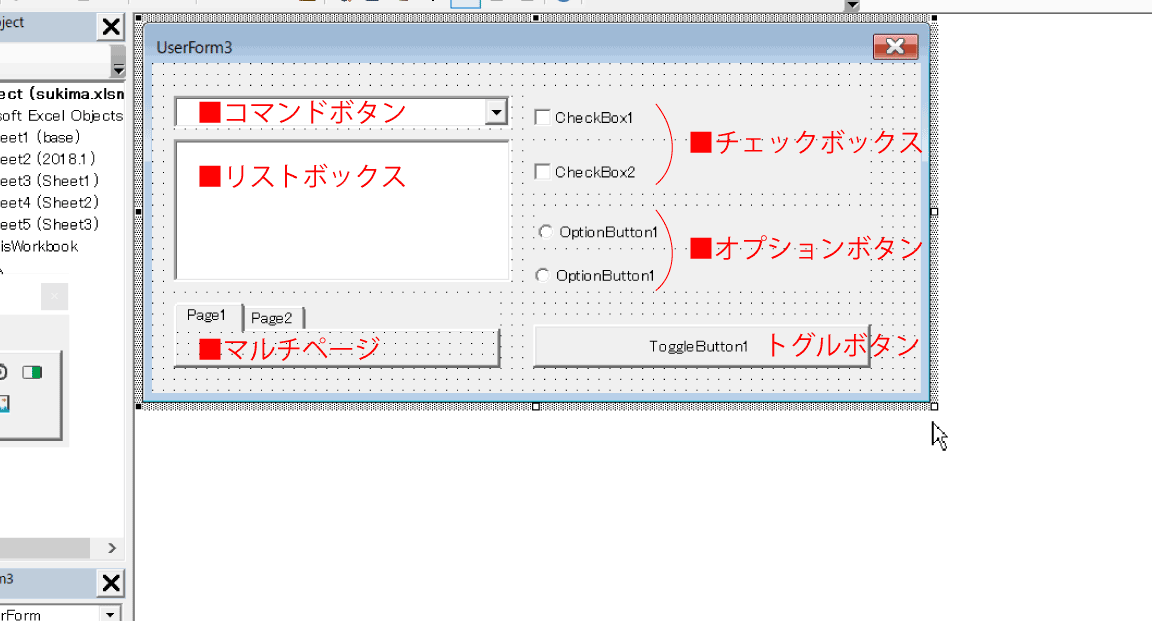
Task: Select the upper OptionButton1 radio button
Action: pyautogui.click(x=545, y=231)
